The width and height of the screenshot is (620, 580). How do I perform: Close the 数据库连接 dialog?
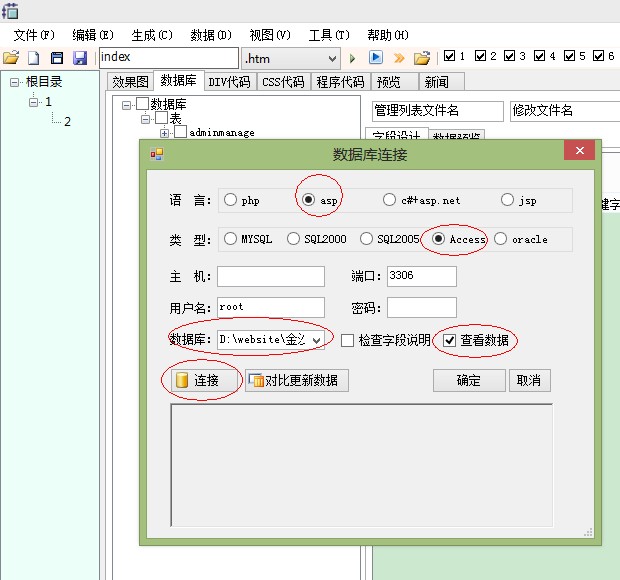point(580,150)
